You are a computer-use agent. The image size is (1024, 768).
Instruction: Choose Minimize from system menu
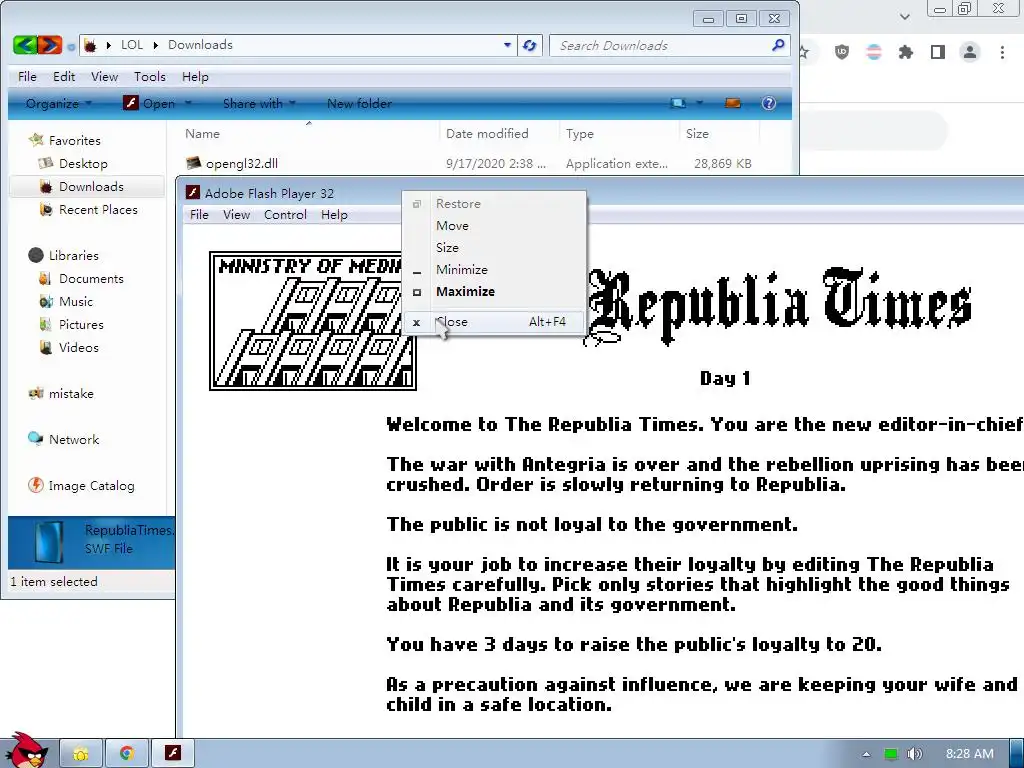[494, 269]
